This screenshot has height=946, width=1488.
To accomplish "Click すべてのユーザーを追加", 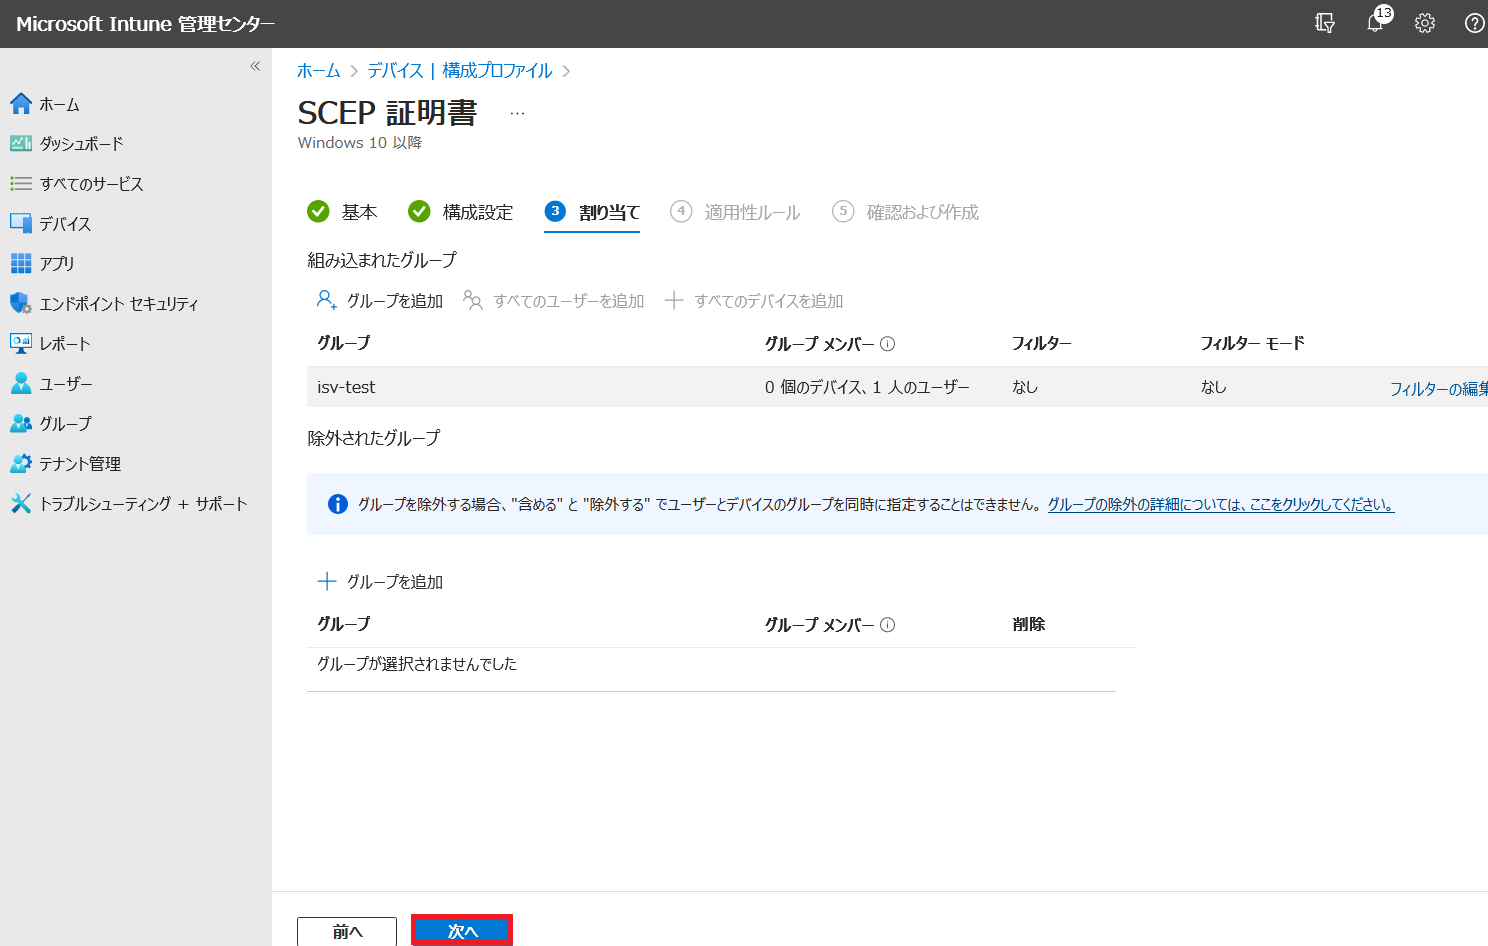I will pyautogui.click(x=554, y=301).
